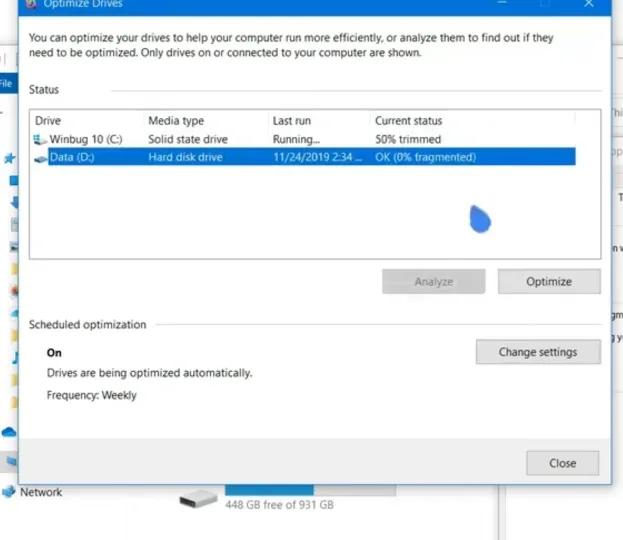The height and width of the screenshot is (540, 623).
Task: Click the Quick access star icon in File Explorer
Action: [10, 158]
